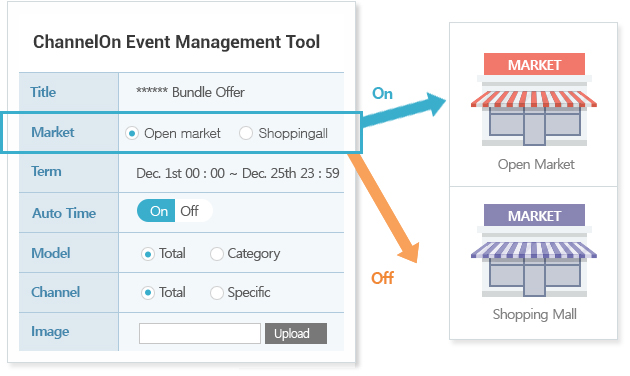Click the Auto Time row label

(x=64, y=213)
